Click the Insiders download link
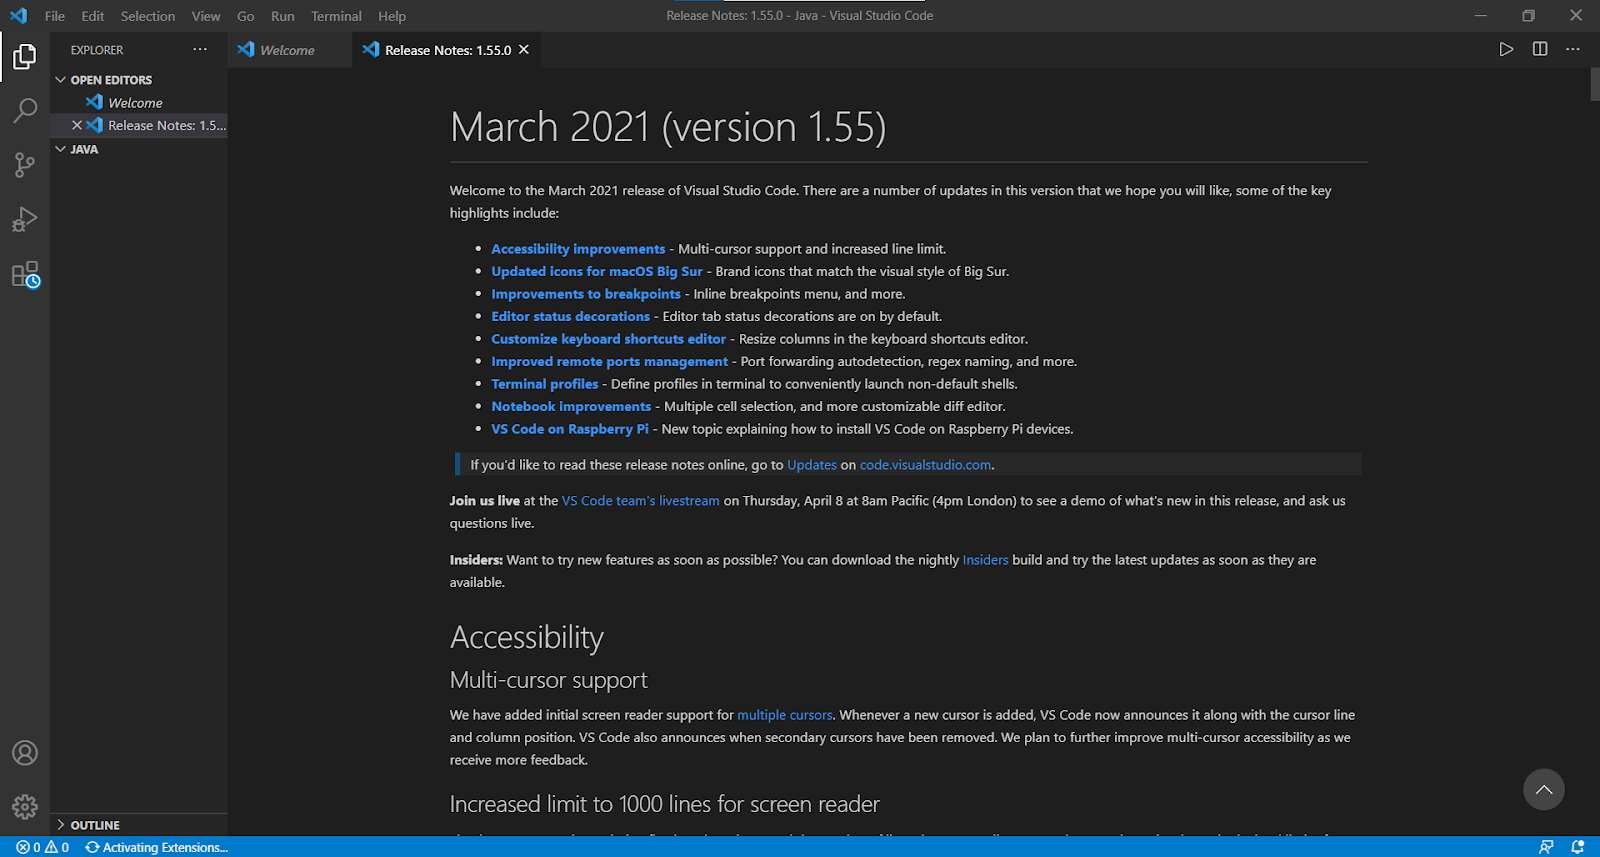The height and width of the screenshot is (857, 1600). (x=985, y=560)
